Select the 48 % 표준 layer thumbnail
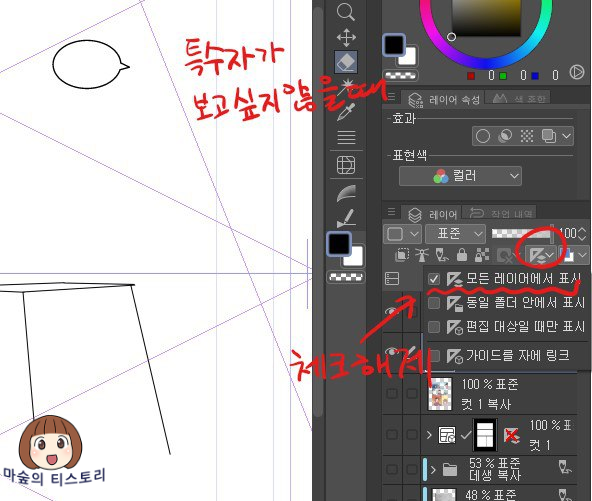Image resolution: width=592 pixels, height=501 pixels. (x=444, y=495)
